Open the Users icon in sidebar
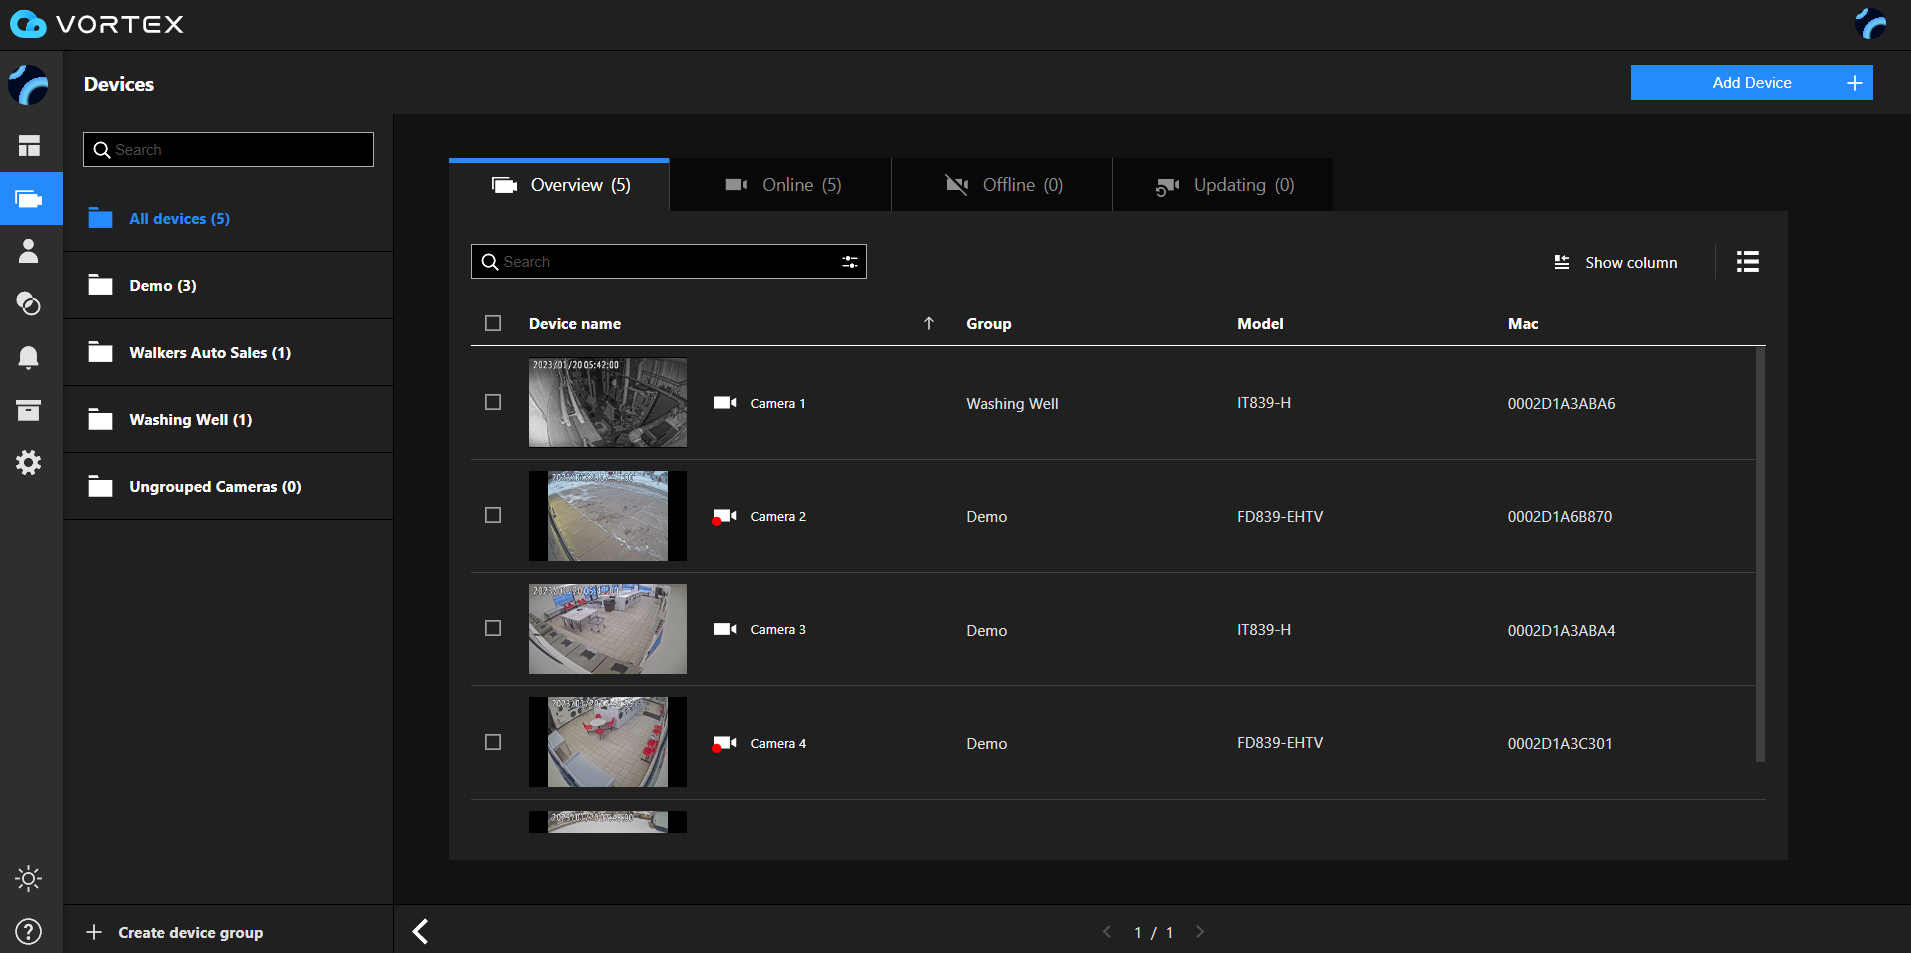 click(x=29, y=251)
